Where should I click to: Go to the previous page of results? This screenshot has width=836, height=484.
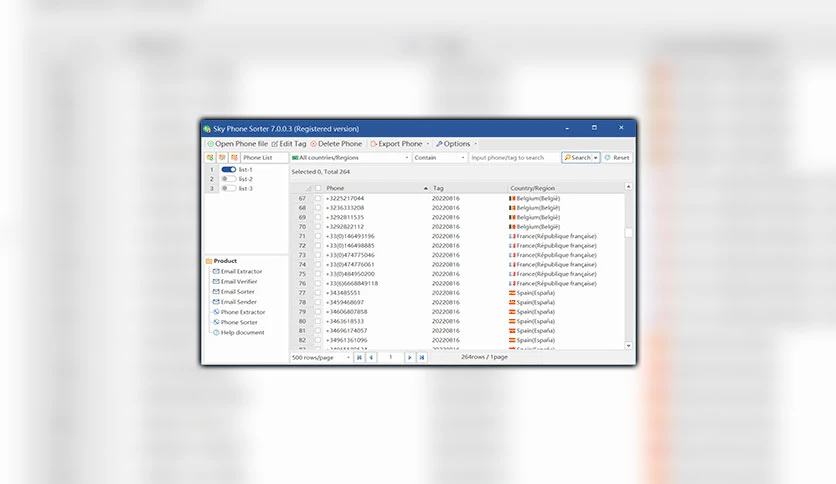click(x=371, y=358)
